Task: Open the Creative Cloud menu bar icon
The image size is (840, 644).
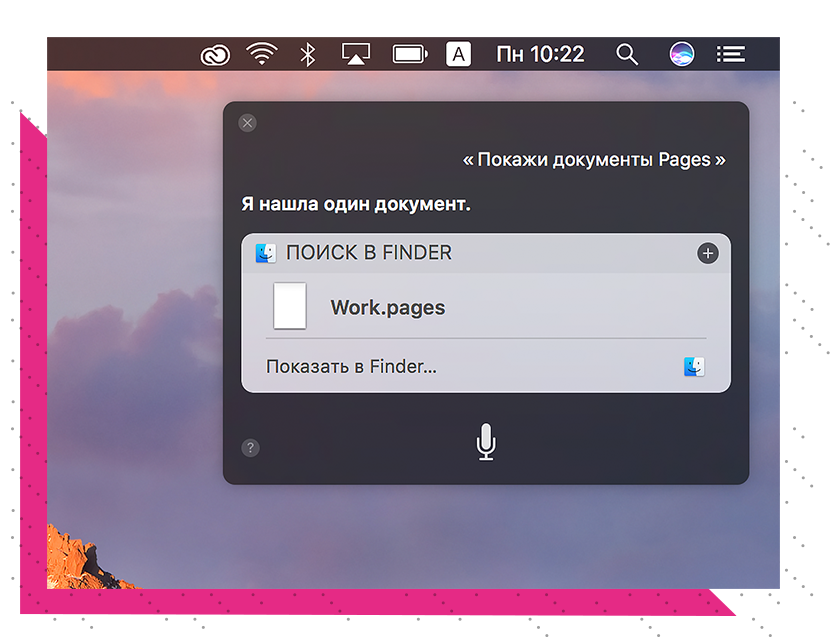Action: point(215,54)
